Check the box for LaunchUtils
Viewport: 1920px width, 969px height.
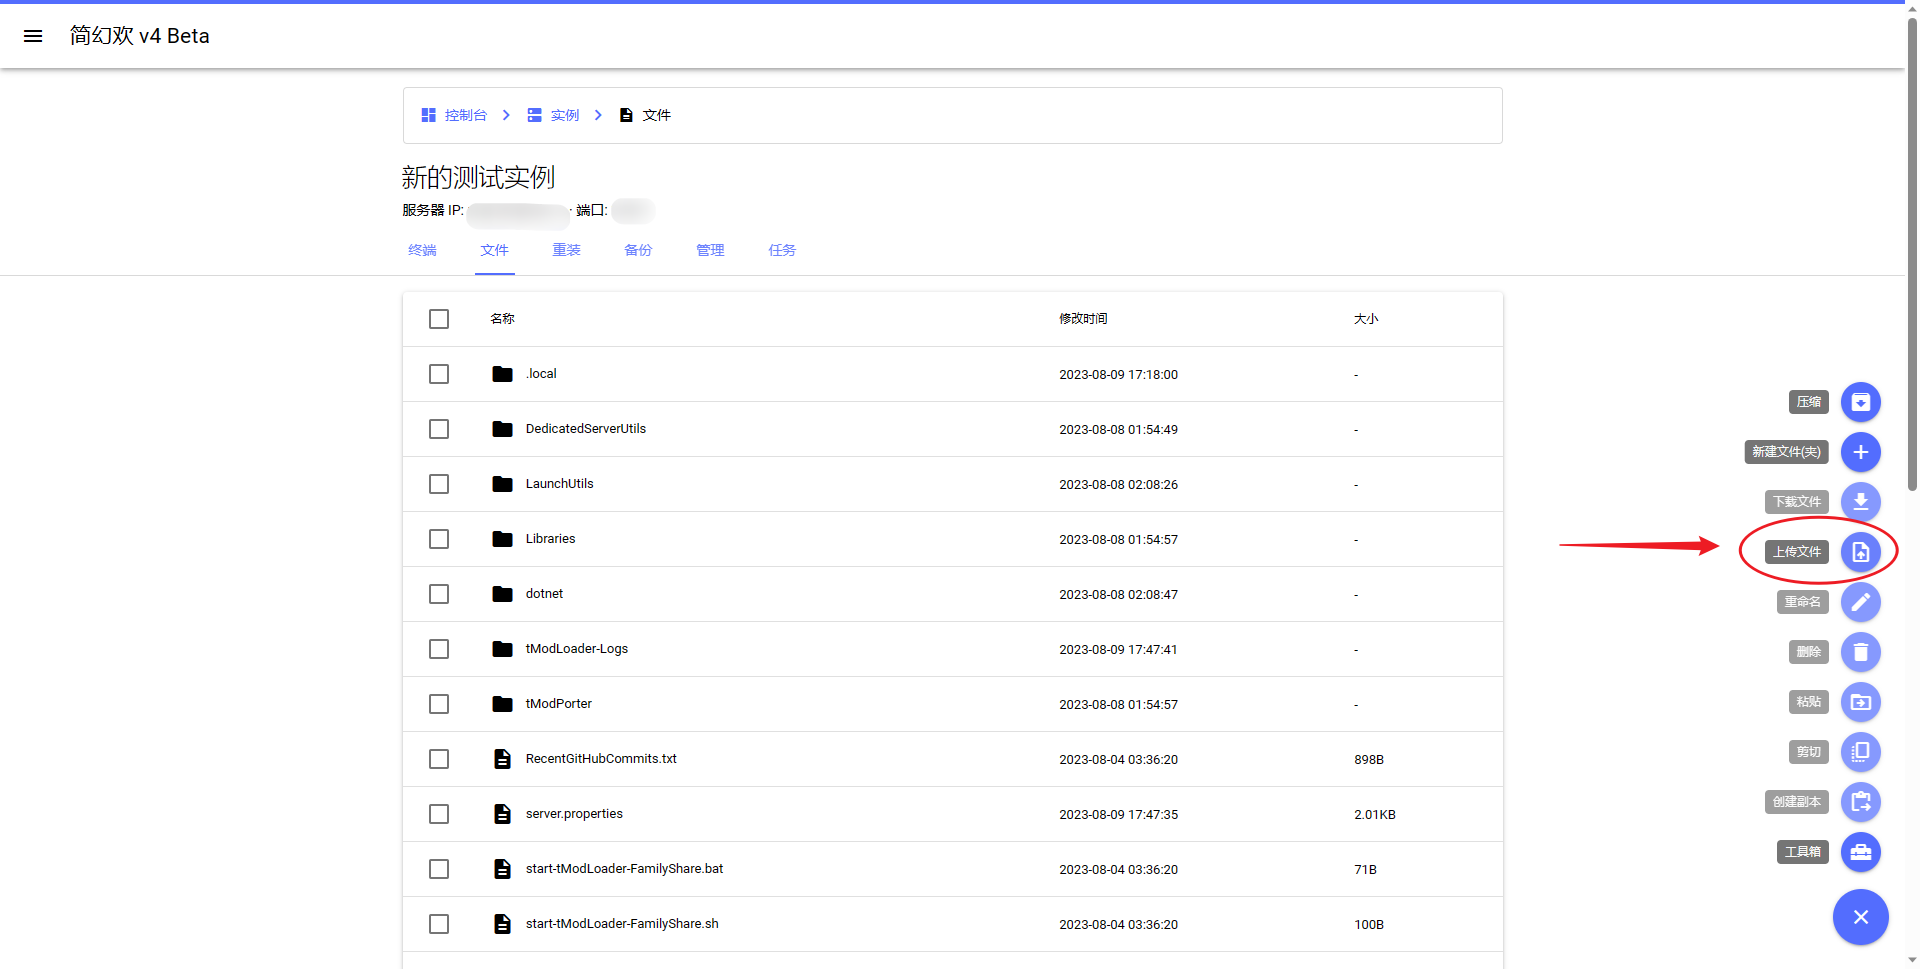[439, 484]
